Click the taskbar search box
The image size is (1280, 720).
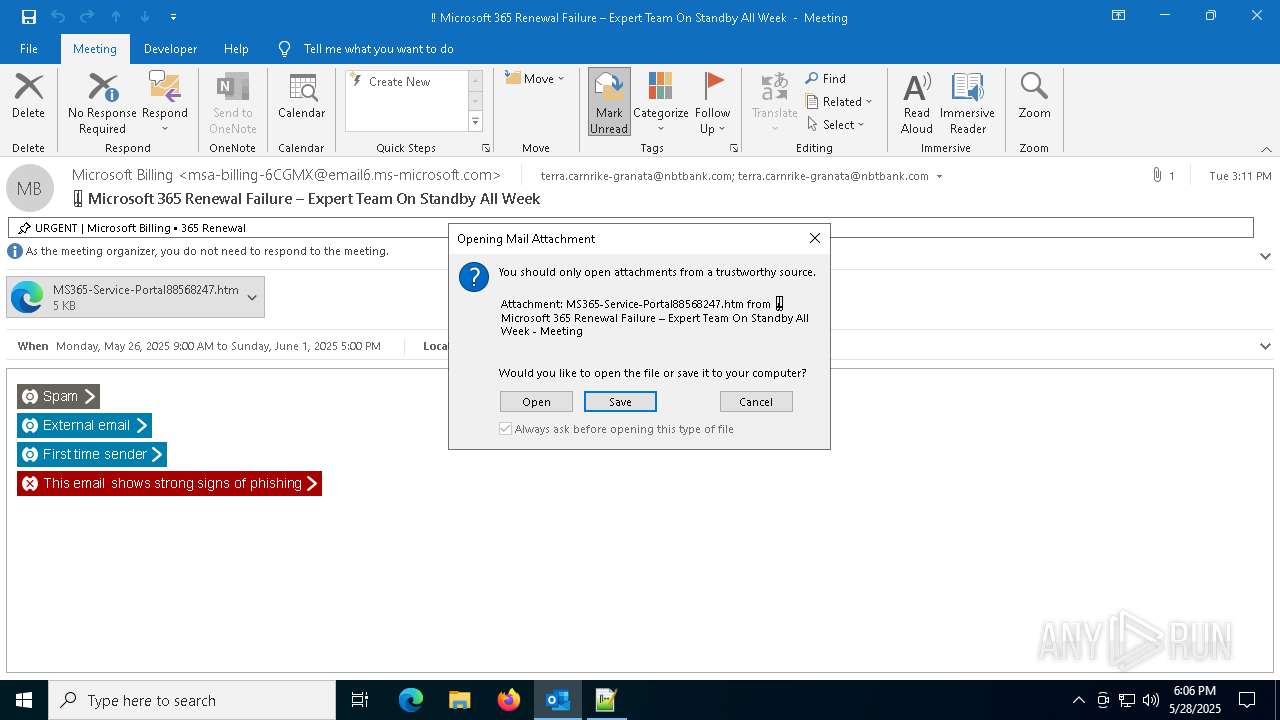192,700
